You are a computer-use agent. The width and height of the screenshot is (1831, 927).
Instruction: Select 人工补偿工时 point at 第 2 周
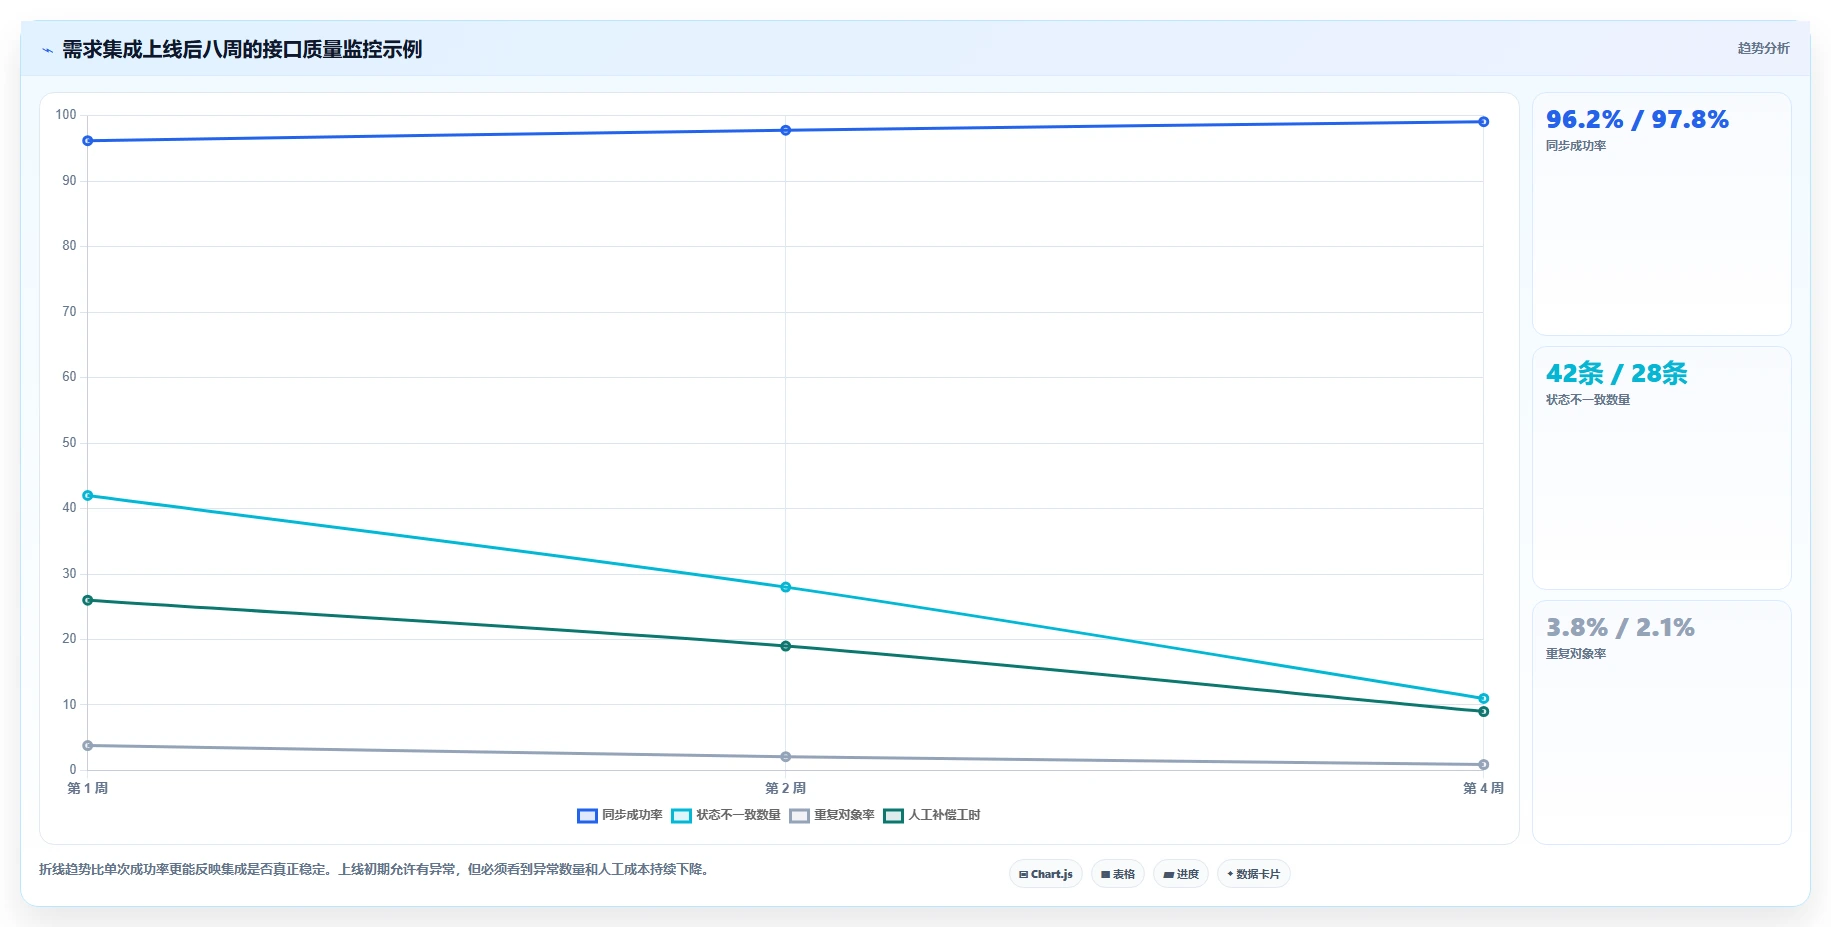pos(786,646)
